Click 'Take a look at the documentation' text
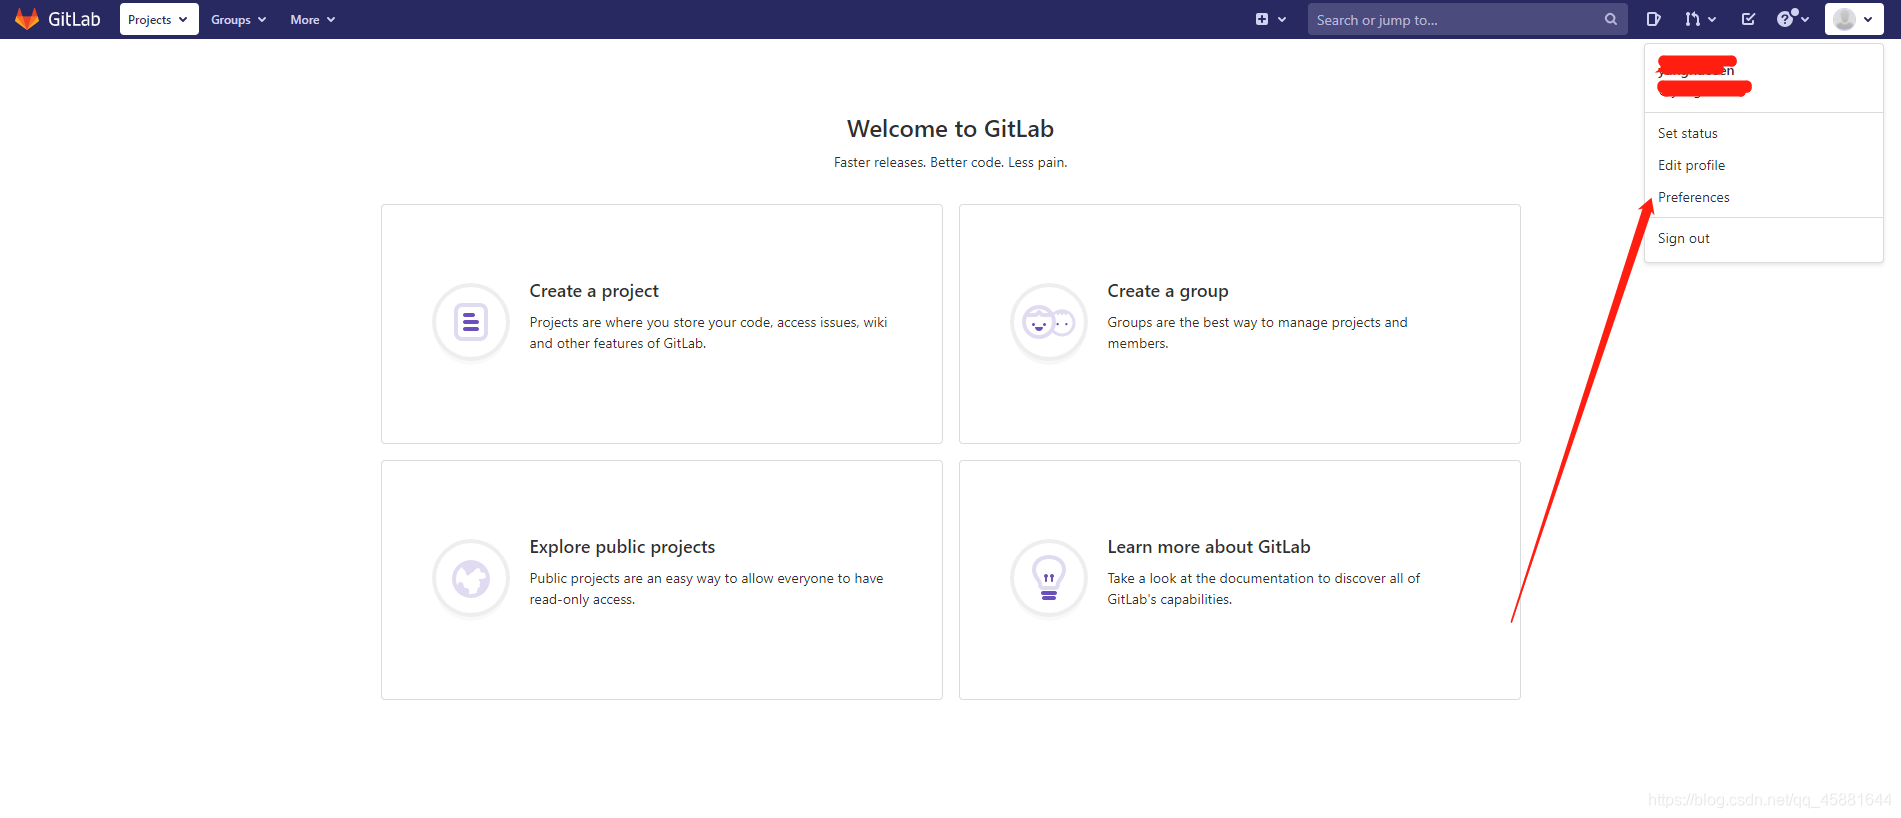 [1263, 589]
